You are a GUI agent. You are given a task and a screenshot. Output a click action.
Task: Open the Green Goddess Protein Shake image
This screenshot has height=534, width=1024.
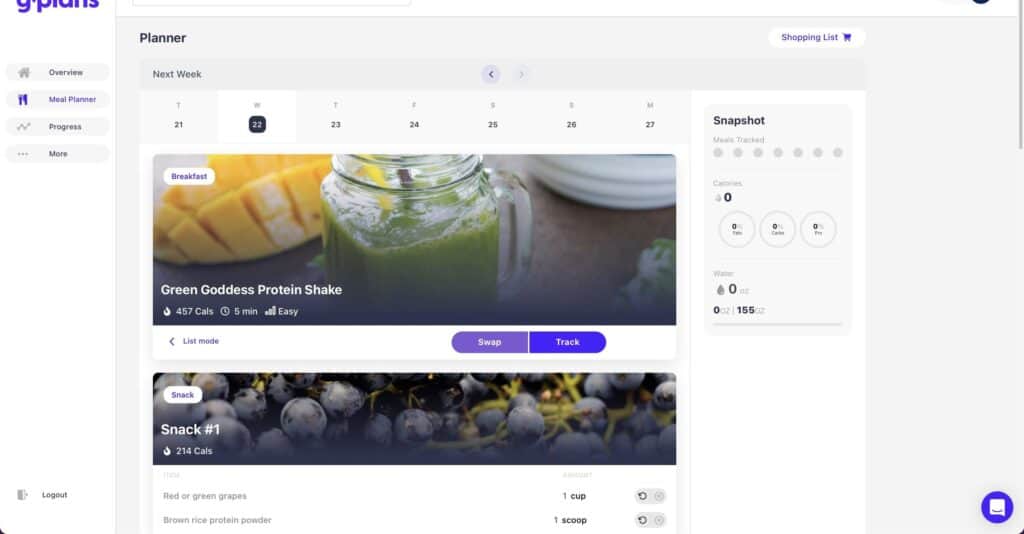point(415,240)
